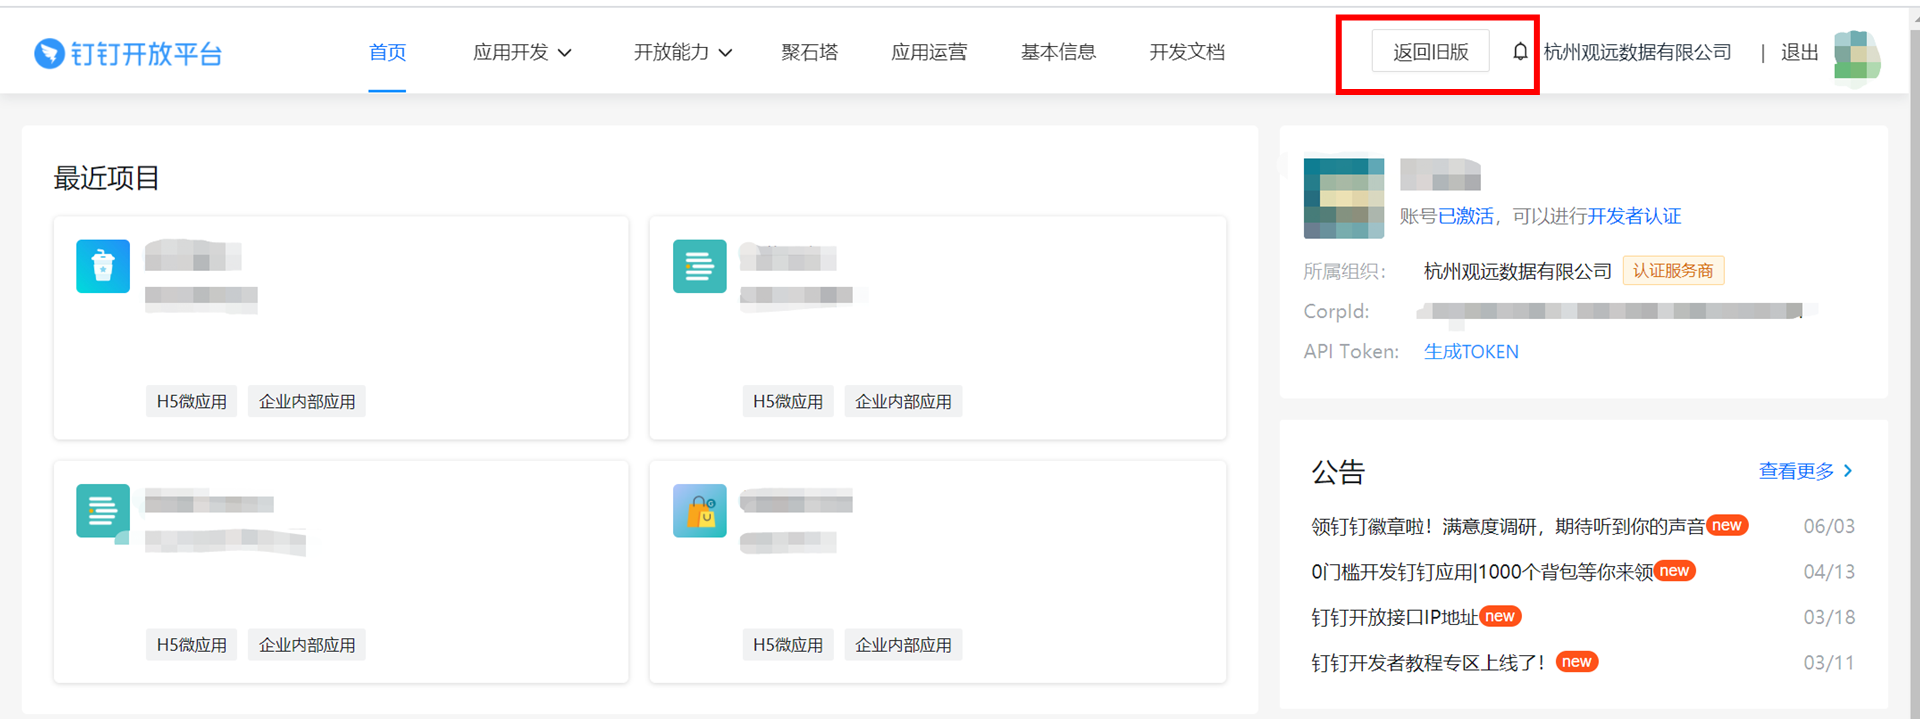Open the 应用运营 menu item
1920x719 pixels.
929,52
